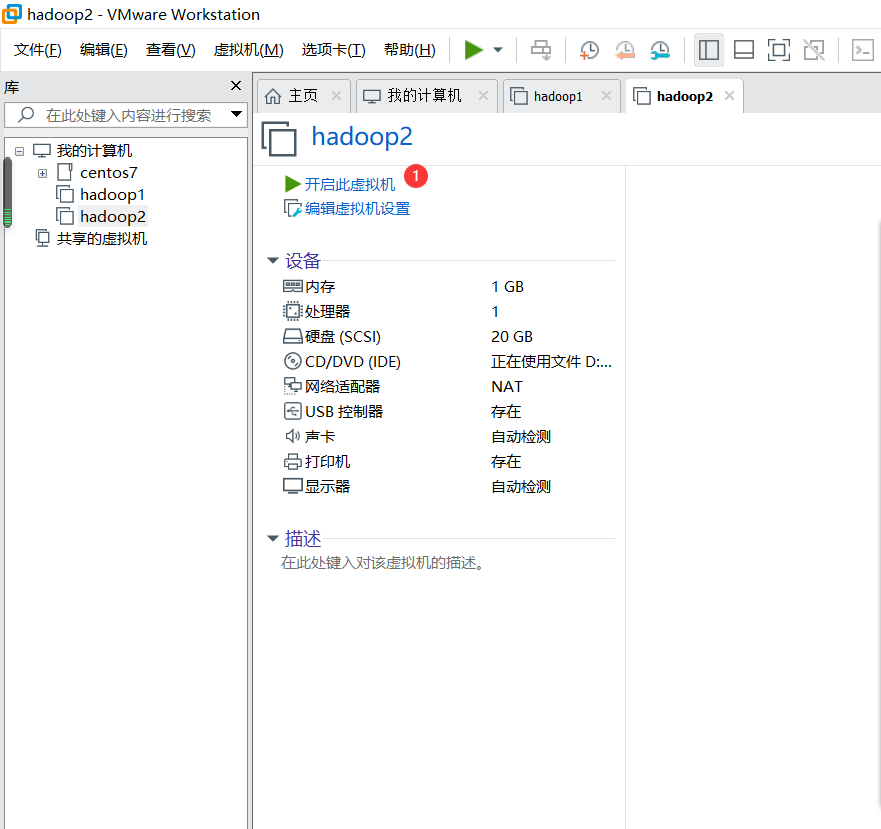
Task: Take a snapshot with the clock-plus icon
Action: [589, 50]
